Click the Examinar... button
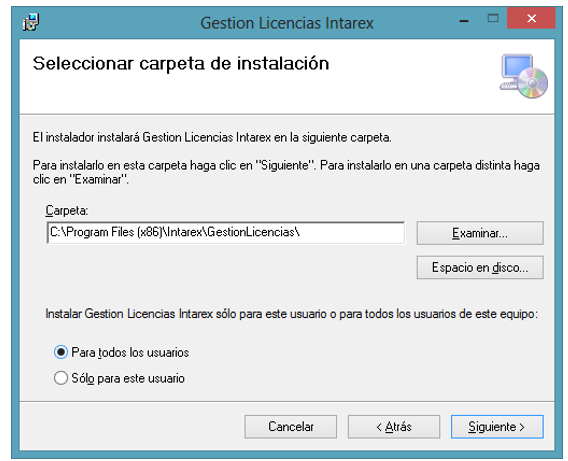568x461 pixels. [480, 233]
